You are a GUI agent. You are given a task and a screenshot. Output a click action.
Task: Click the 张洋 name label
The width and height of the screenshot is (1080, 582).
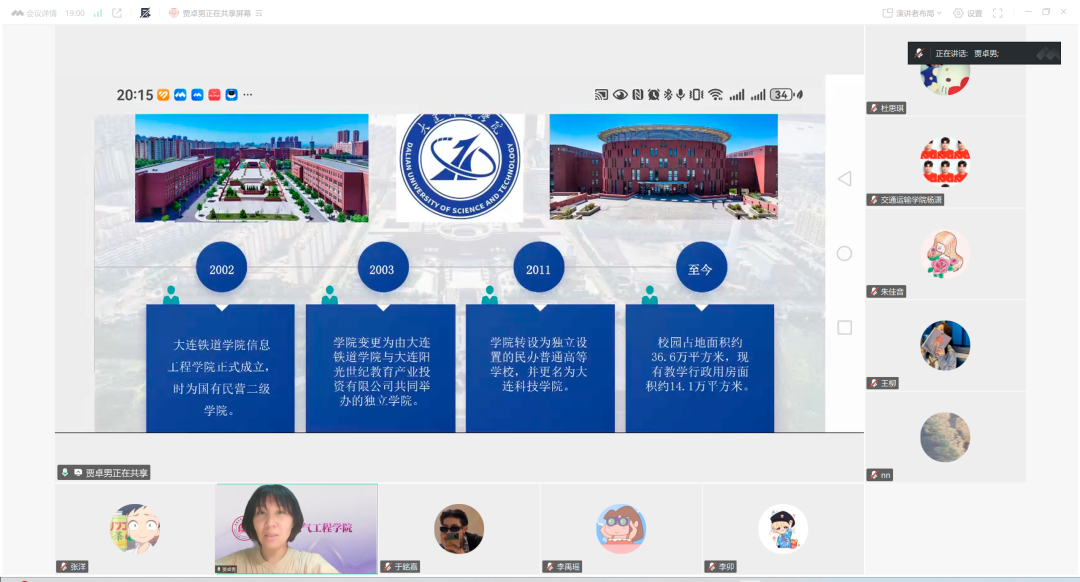[72, 567]
